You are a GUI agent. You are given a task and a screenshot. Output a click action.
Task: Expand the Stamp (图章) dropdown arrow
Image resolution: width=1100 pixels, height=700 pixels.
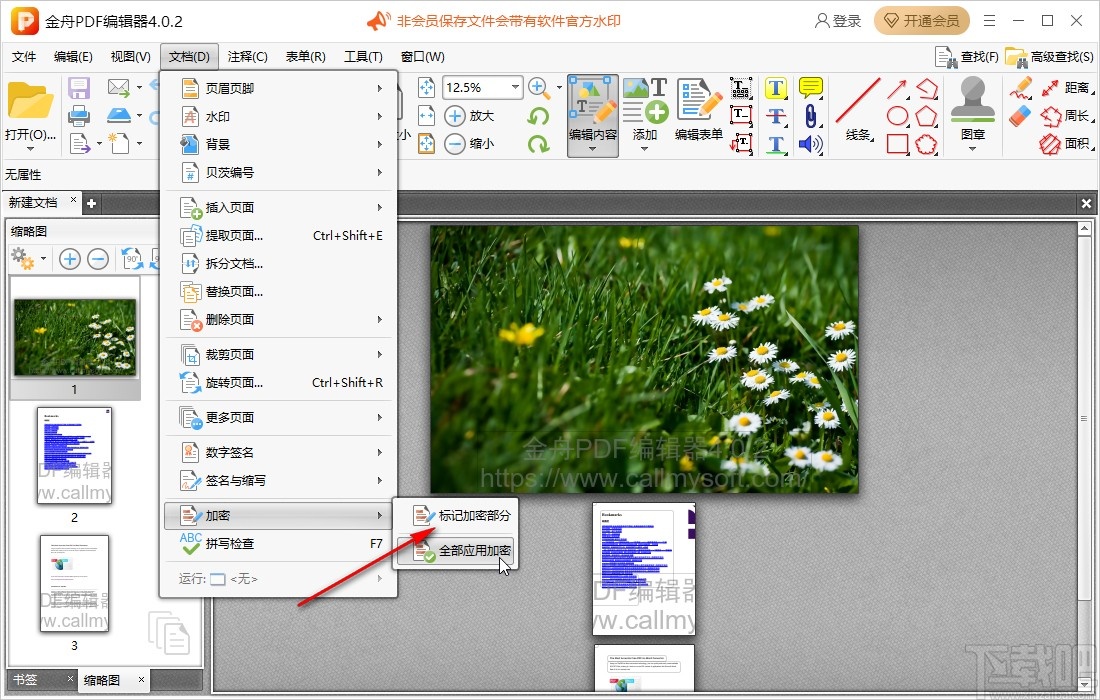(x=972, y=148)
